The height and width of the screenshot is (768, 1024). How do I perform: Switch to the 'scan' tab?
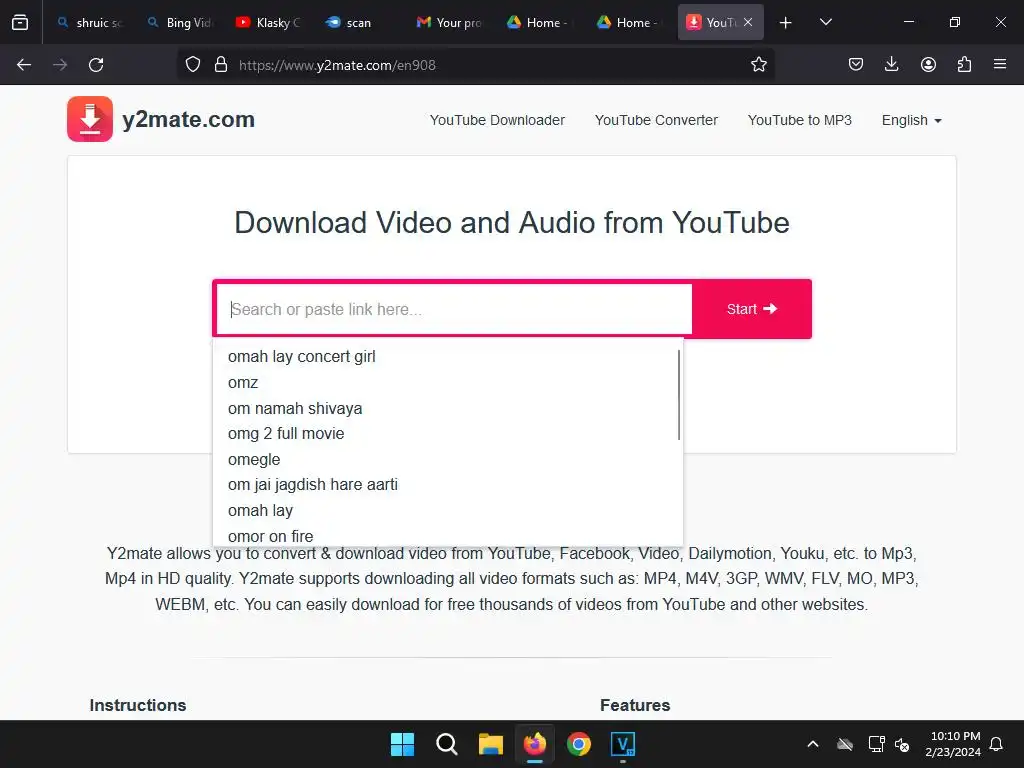[x=360, y=22]
